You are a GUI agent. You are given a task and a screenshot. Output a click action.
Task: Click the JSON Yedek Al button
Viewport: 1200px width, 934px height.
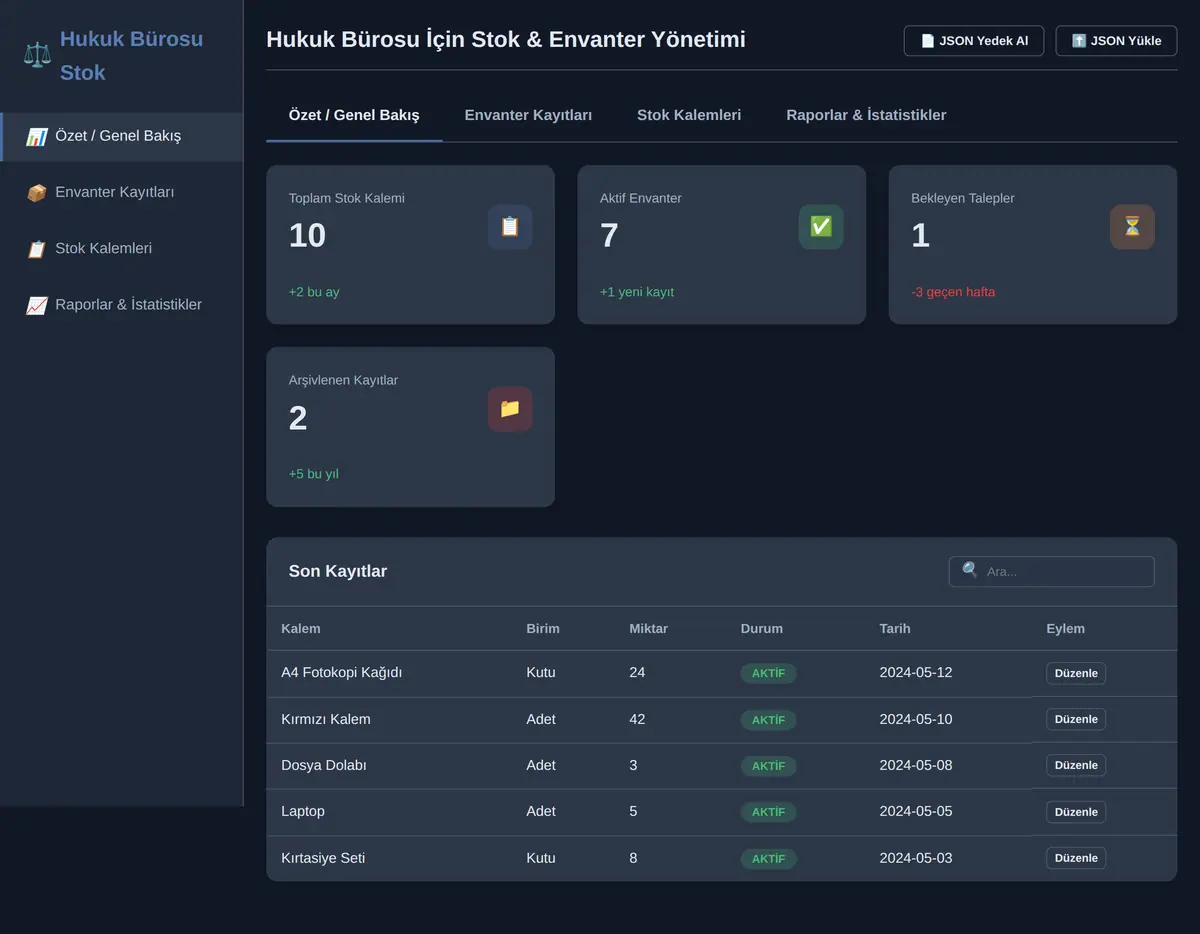(x=974, y=41)
